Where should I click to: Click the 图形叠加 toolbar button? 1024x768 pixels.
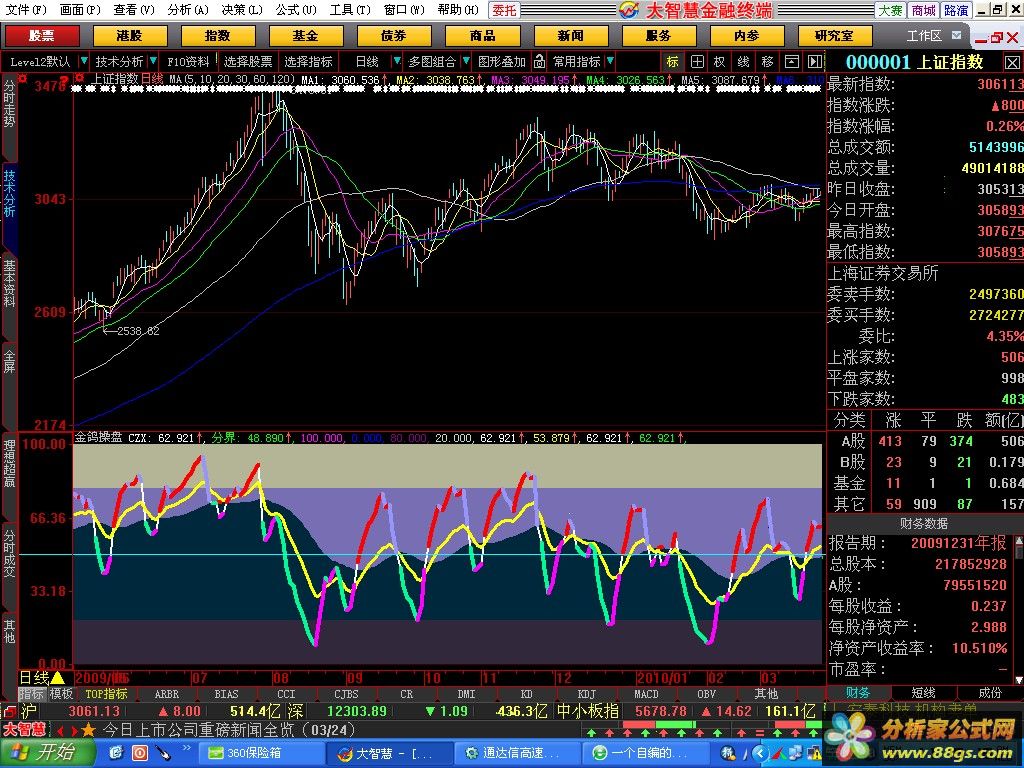tap(502, 62)
